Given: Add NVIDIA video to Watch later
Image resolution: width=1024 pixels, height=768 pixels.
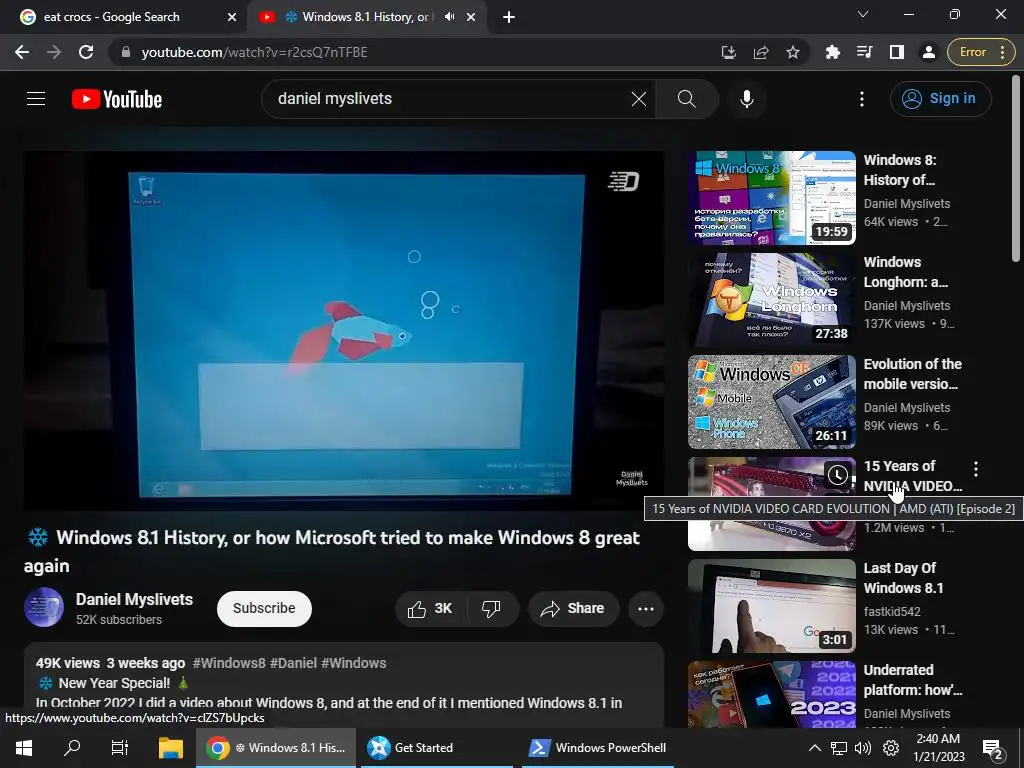Looking at the screenshot, I should 838,475.
